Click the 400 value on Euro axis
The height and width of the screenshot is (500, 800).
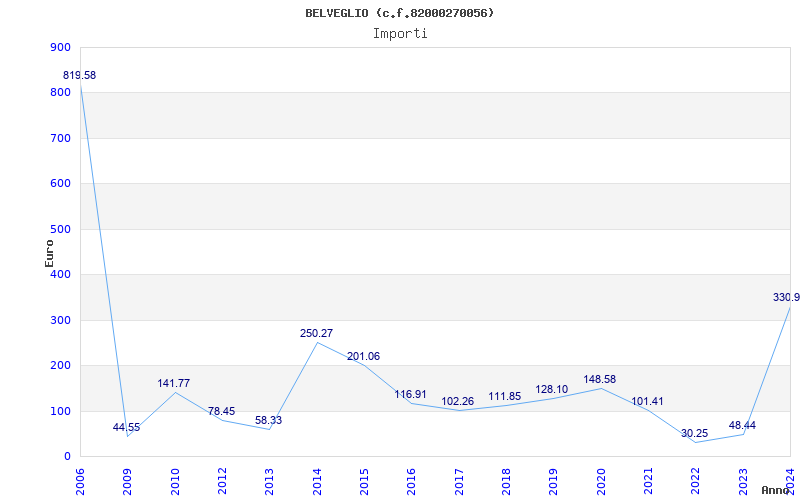tap(60, 274)
